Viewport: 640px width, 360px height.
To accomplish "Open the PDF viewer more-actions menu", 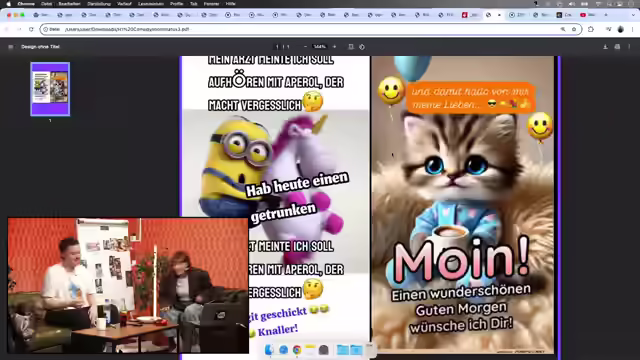I will 629,47.
